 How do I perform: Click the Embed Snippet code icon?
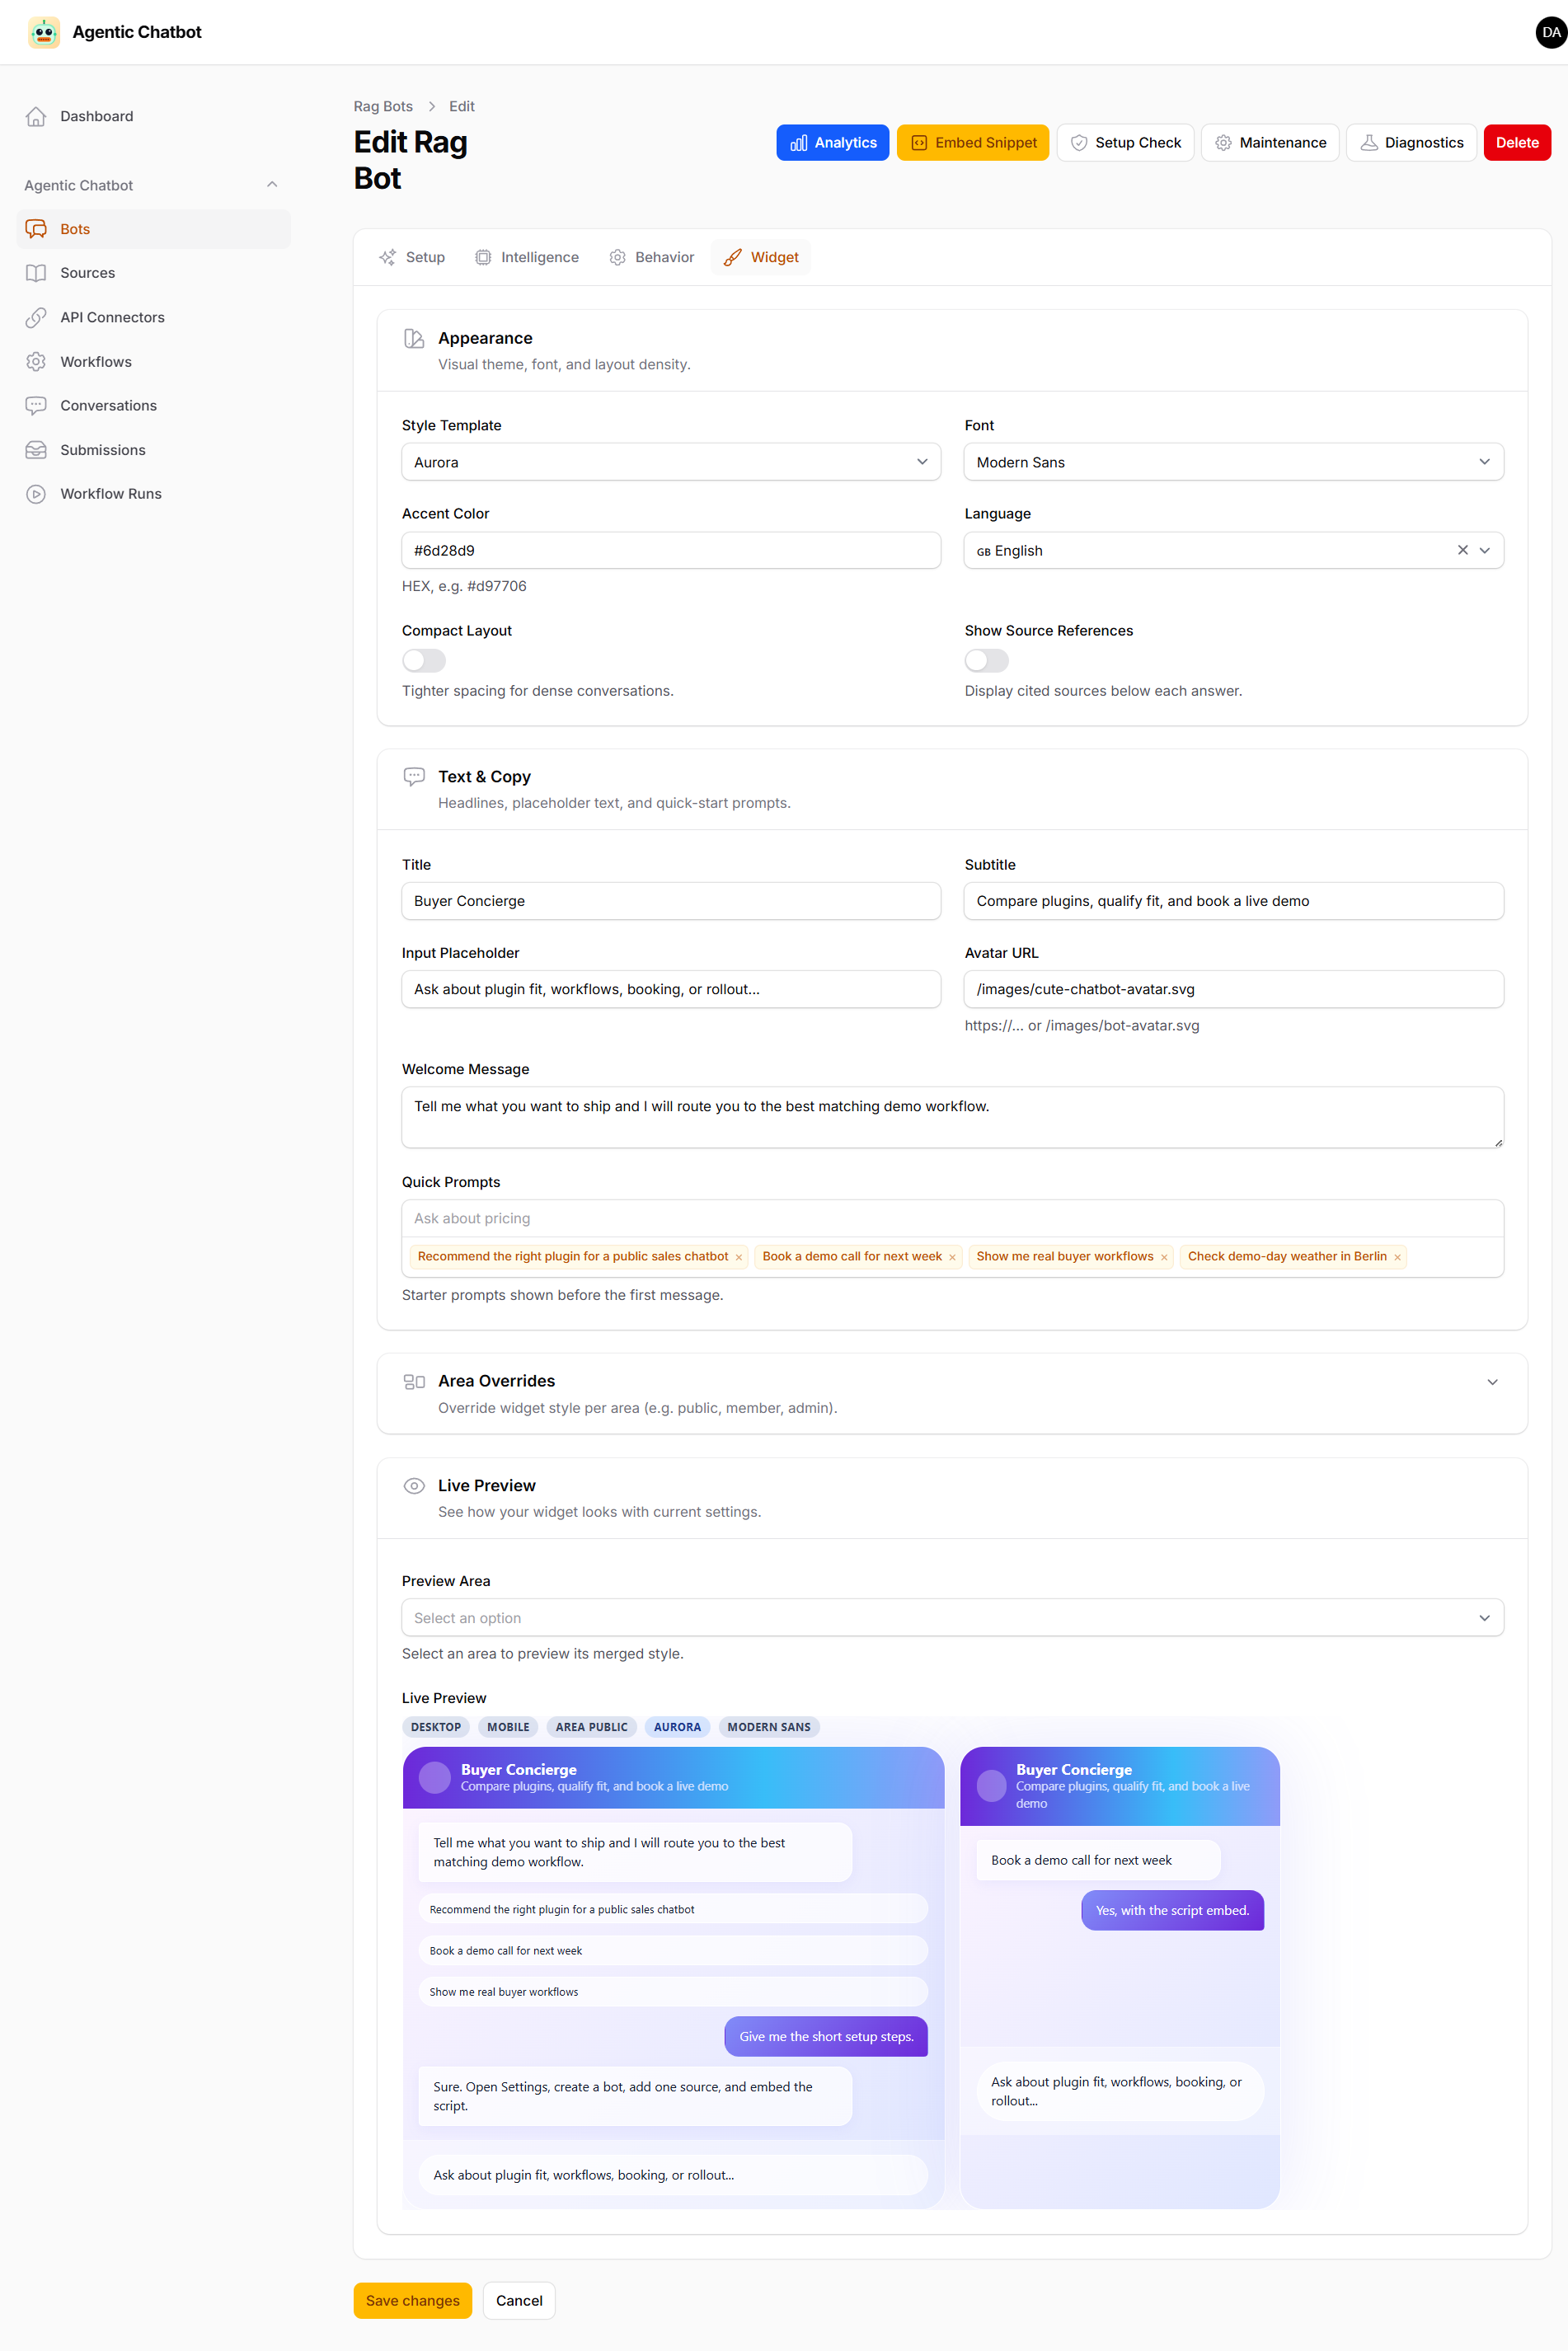click(x=919, y=142)
